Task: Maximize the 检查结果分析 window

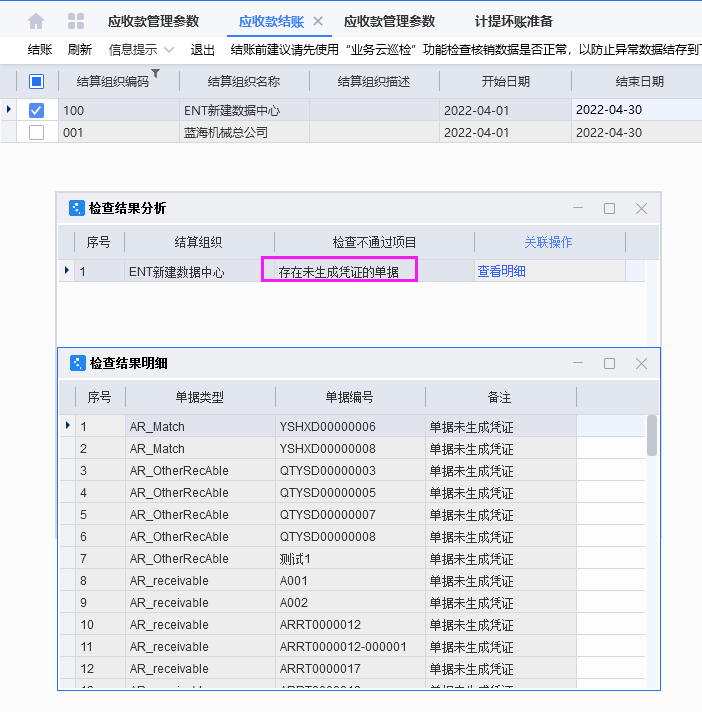Action: pyautogui.click(x=609, y=208)
